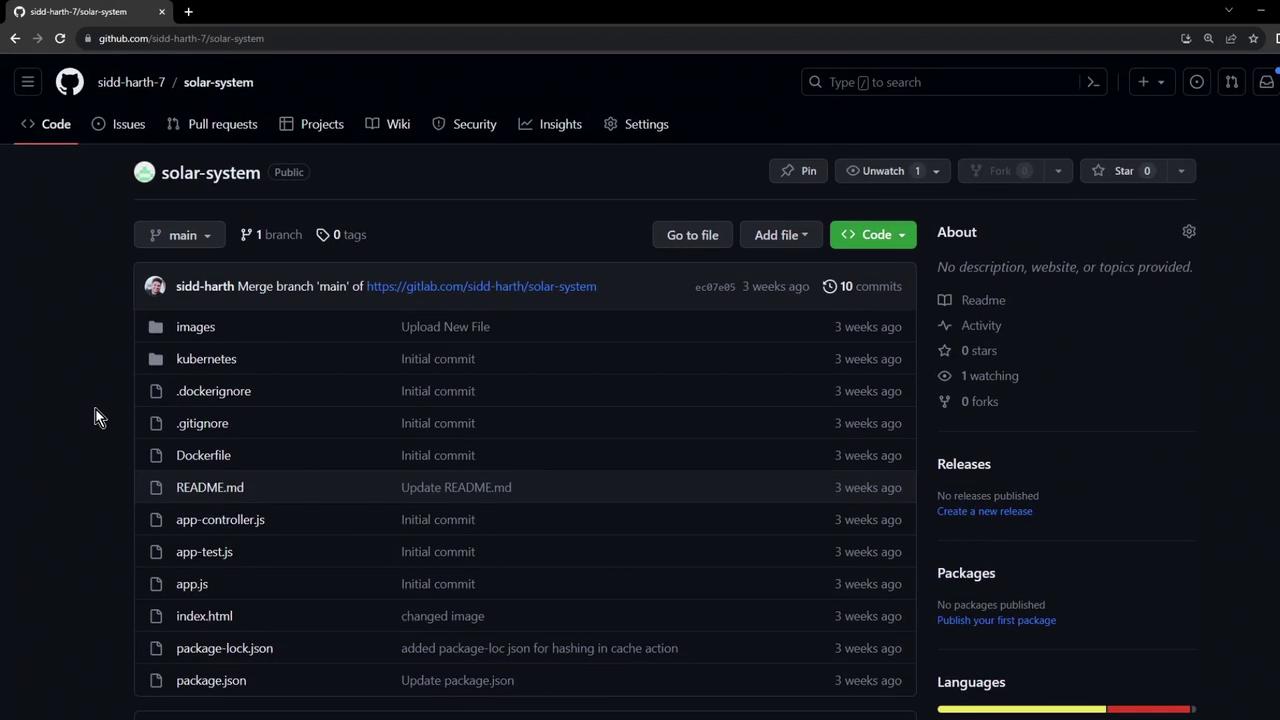1280x720 pixels.
Task: Click the sidd-harth commit author avatar
Action: tap(155, 286)
